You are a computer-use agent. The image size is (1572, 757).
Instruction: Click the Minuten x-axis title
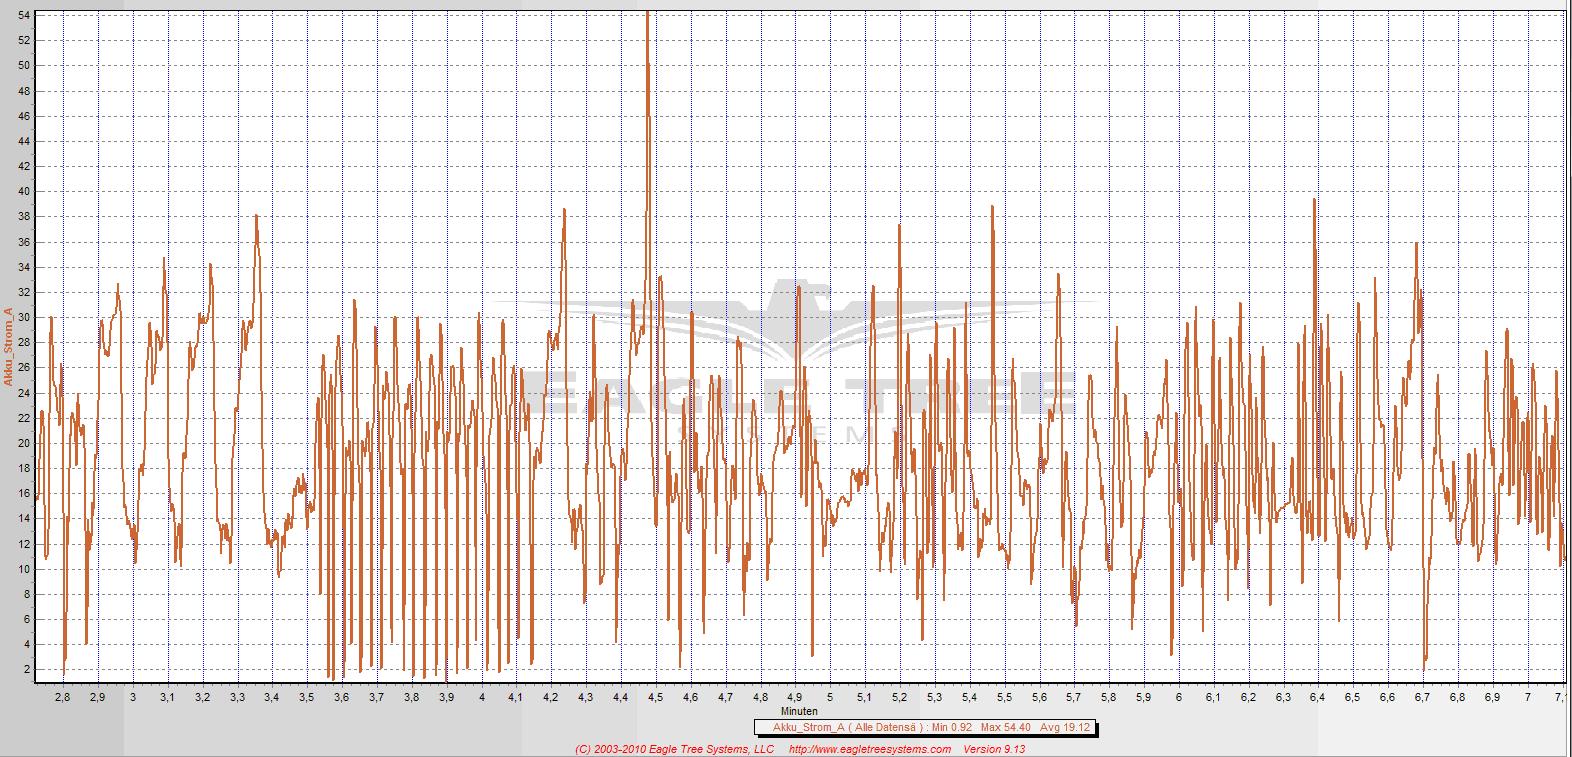click(x=800, y=711)
